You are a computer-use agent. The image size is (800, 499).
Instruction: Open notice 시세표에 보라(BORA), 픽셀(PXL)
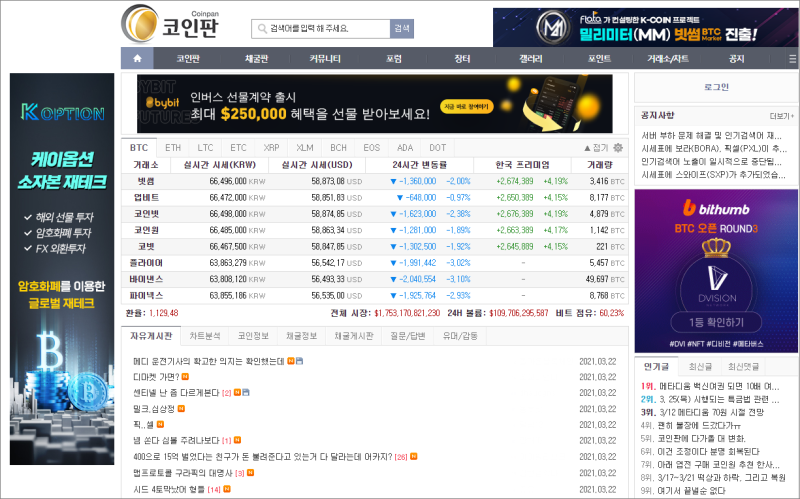714,148
